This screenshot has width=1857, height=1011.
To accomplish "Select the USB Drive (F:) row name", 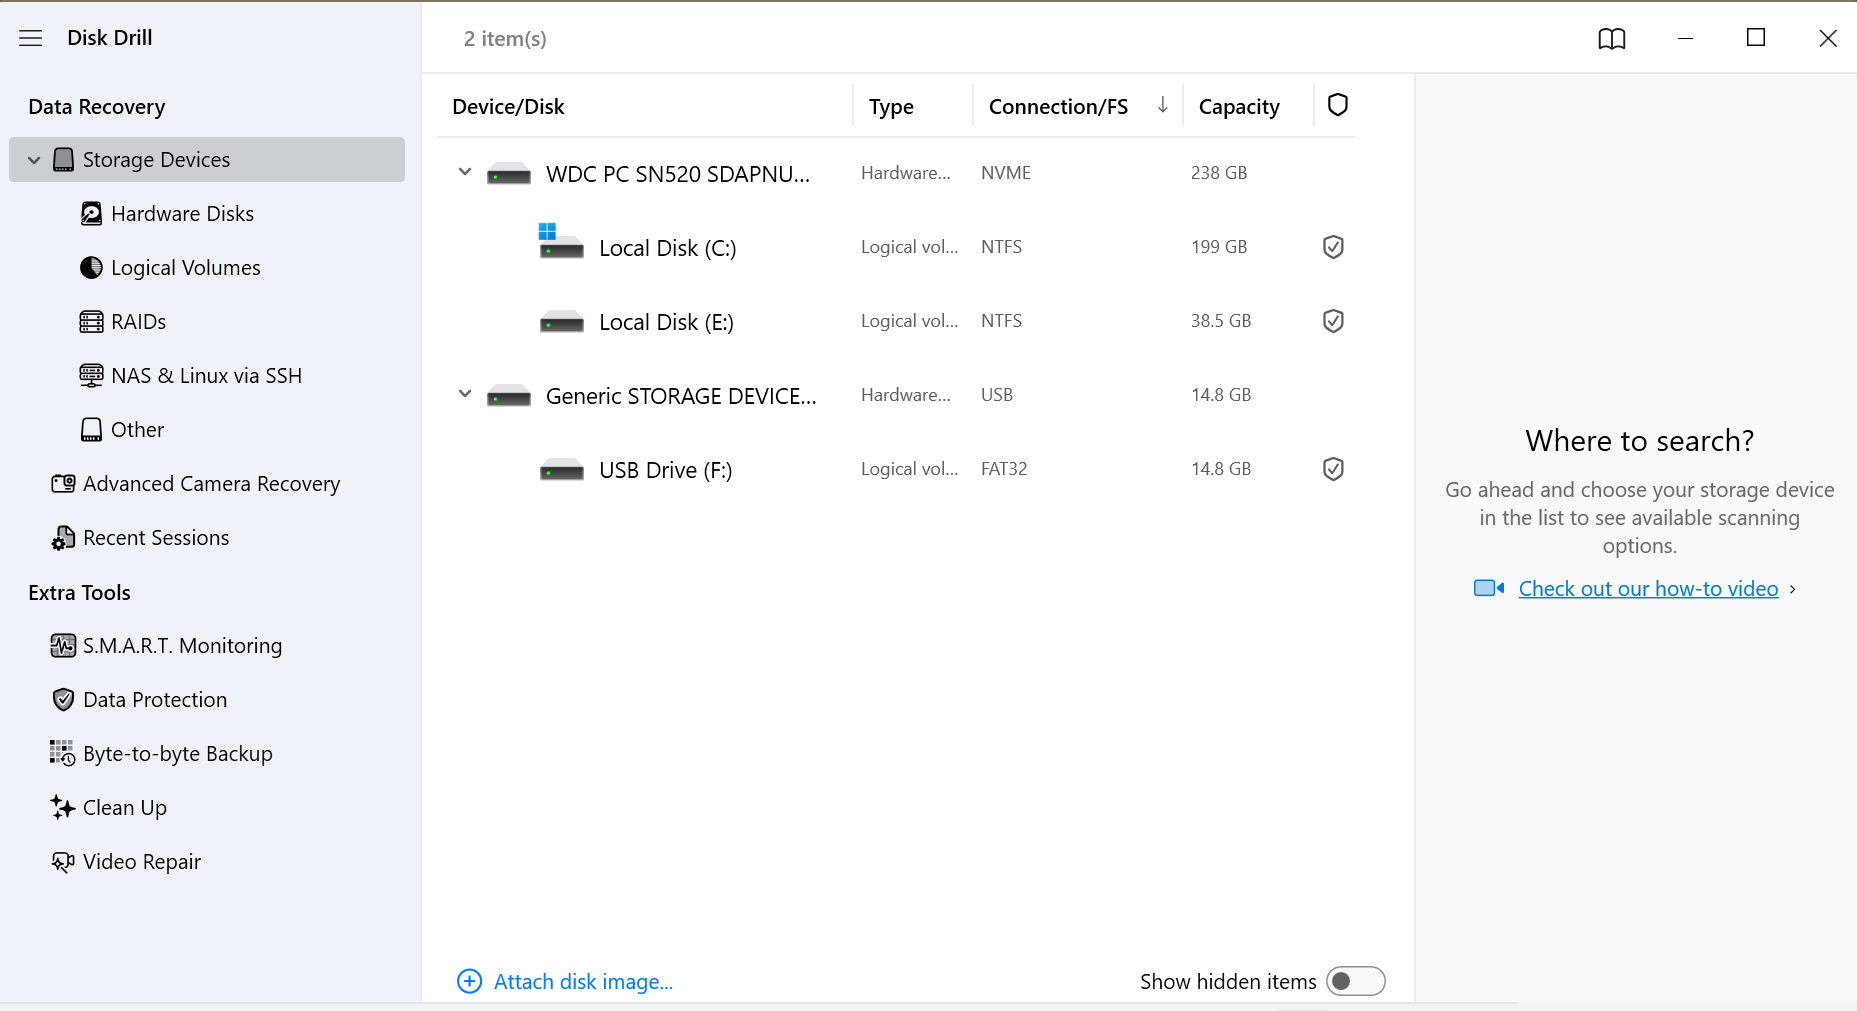I will click(x=666, y=470).
